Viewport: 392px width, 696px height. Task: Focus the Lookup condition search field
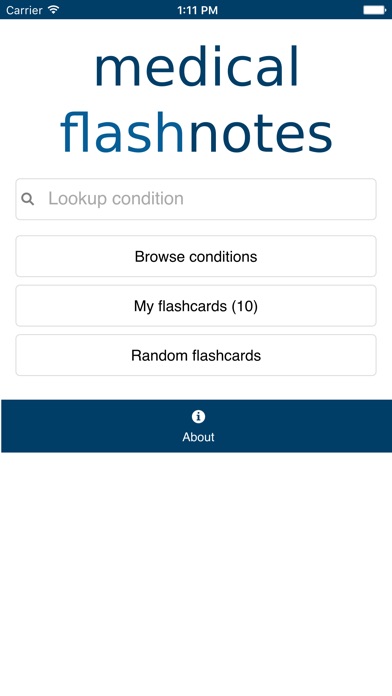coord(196,199)
